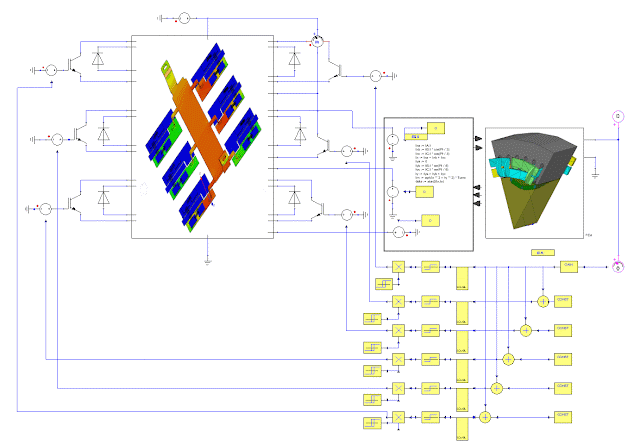
Task: Select the bottom-row summing junction after the limiter
Action: click(485, 417)
